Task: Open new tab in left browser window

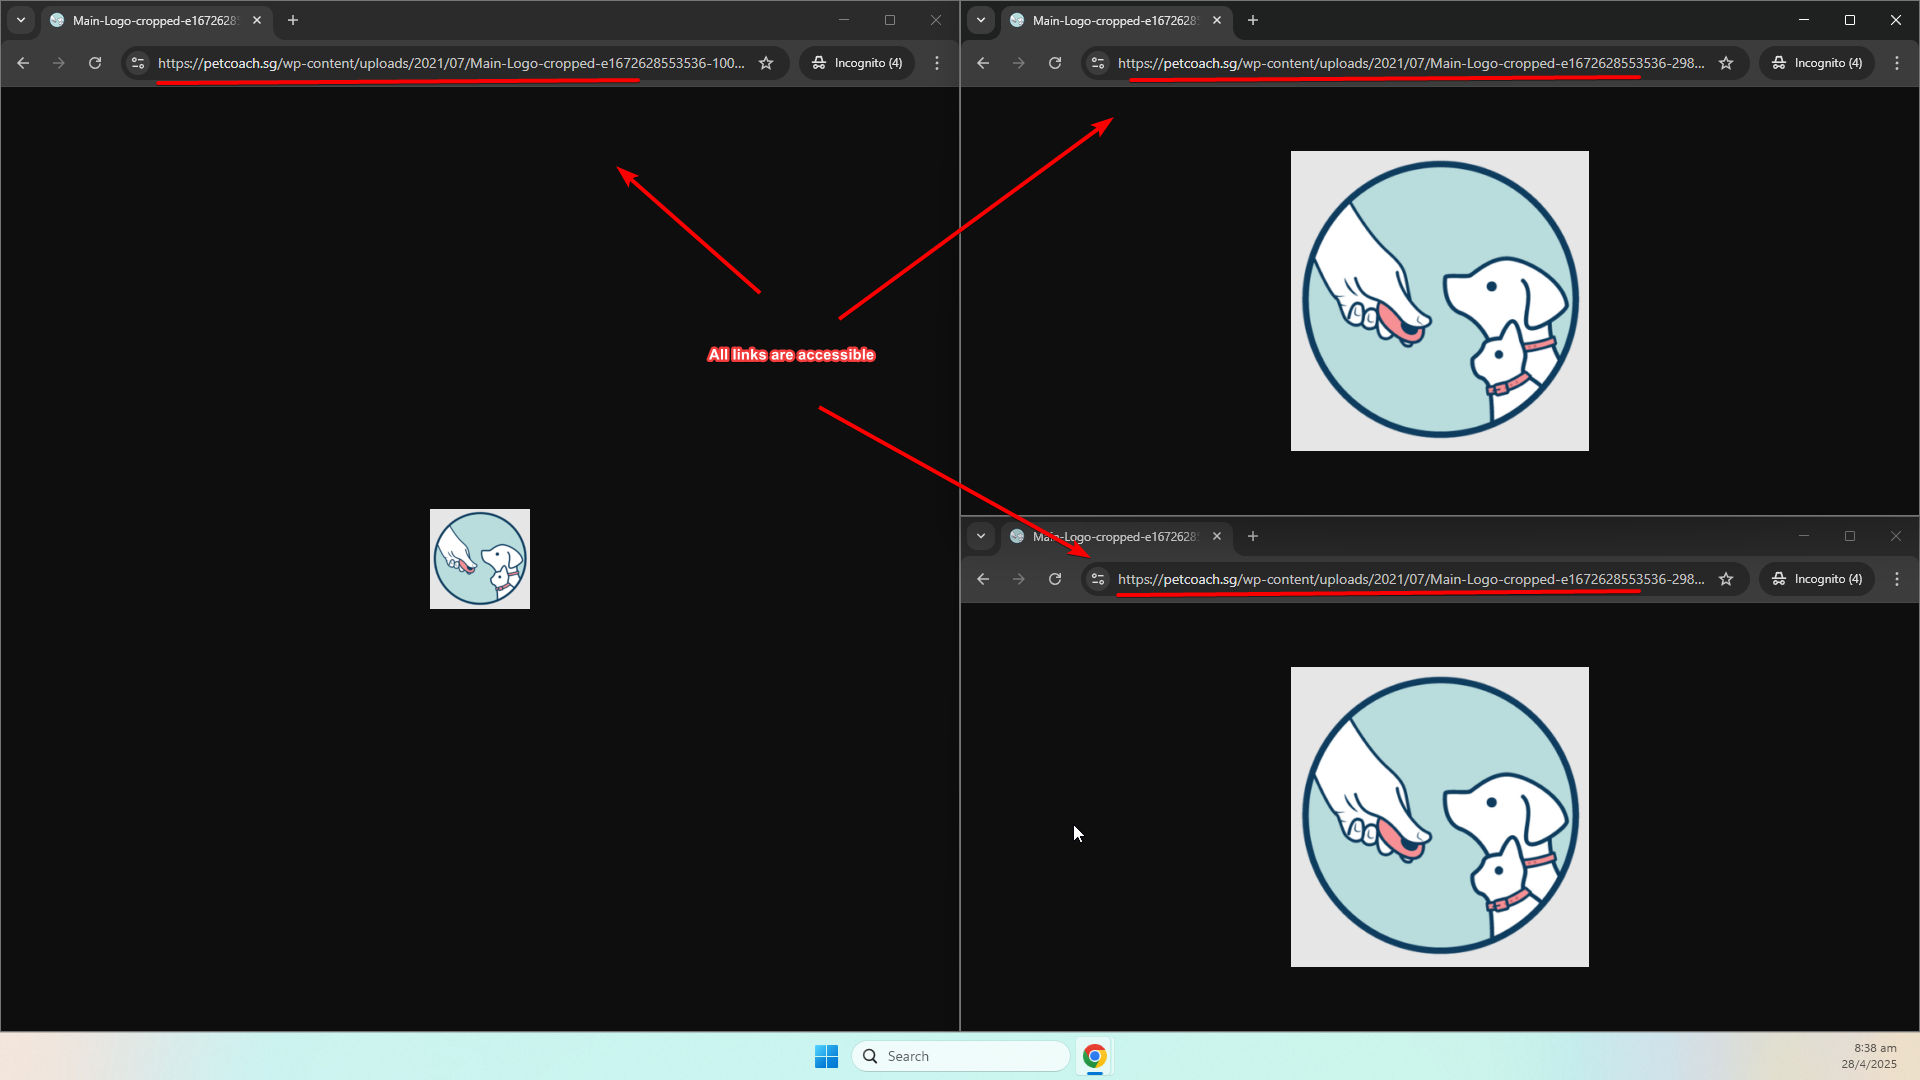Action: [x=293, y=20]
